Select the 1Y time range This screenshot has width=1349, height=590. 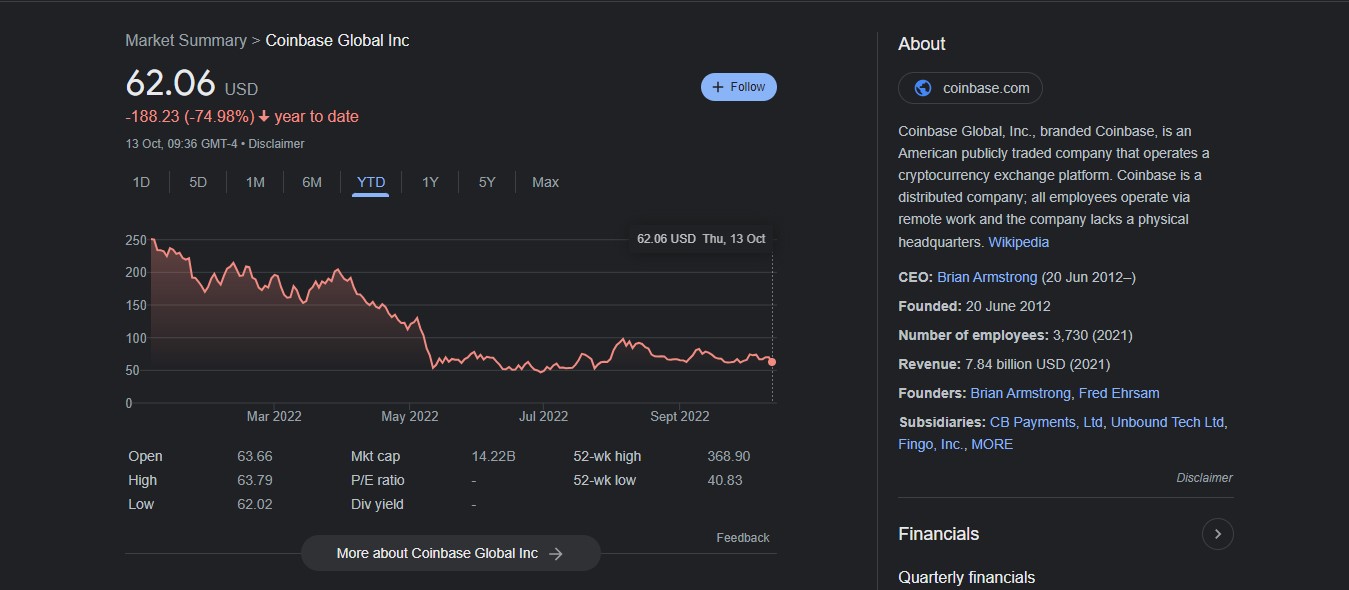click(x=430, y=182)
